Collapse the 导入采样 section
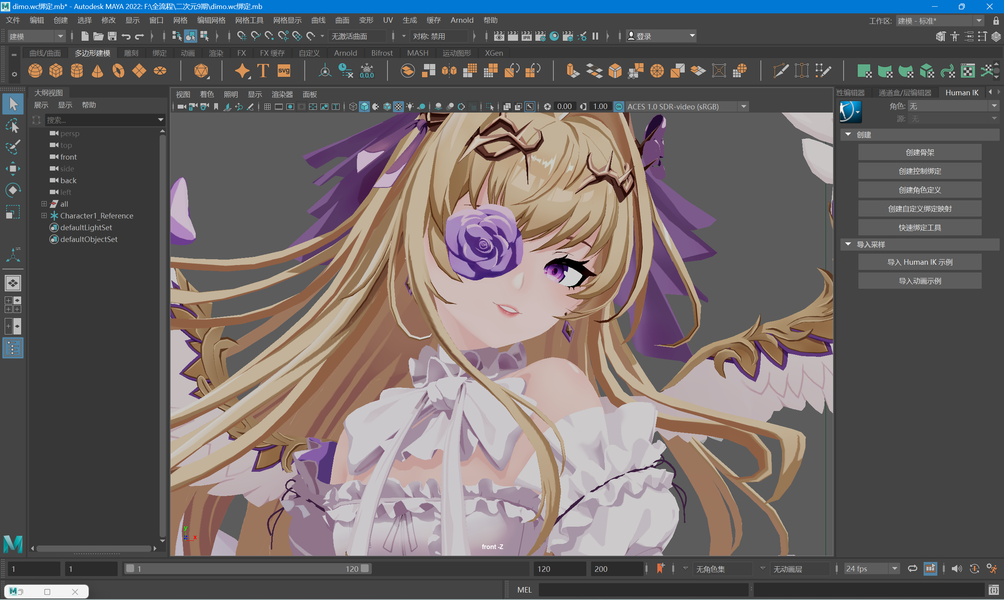 click(x=848, y=245)
